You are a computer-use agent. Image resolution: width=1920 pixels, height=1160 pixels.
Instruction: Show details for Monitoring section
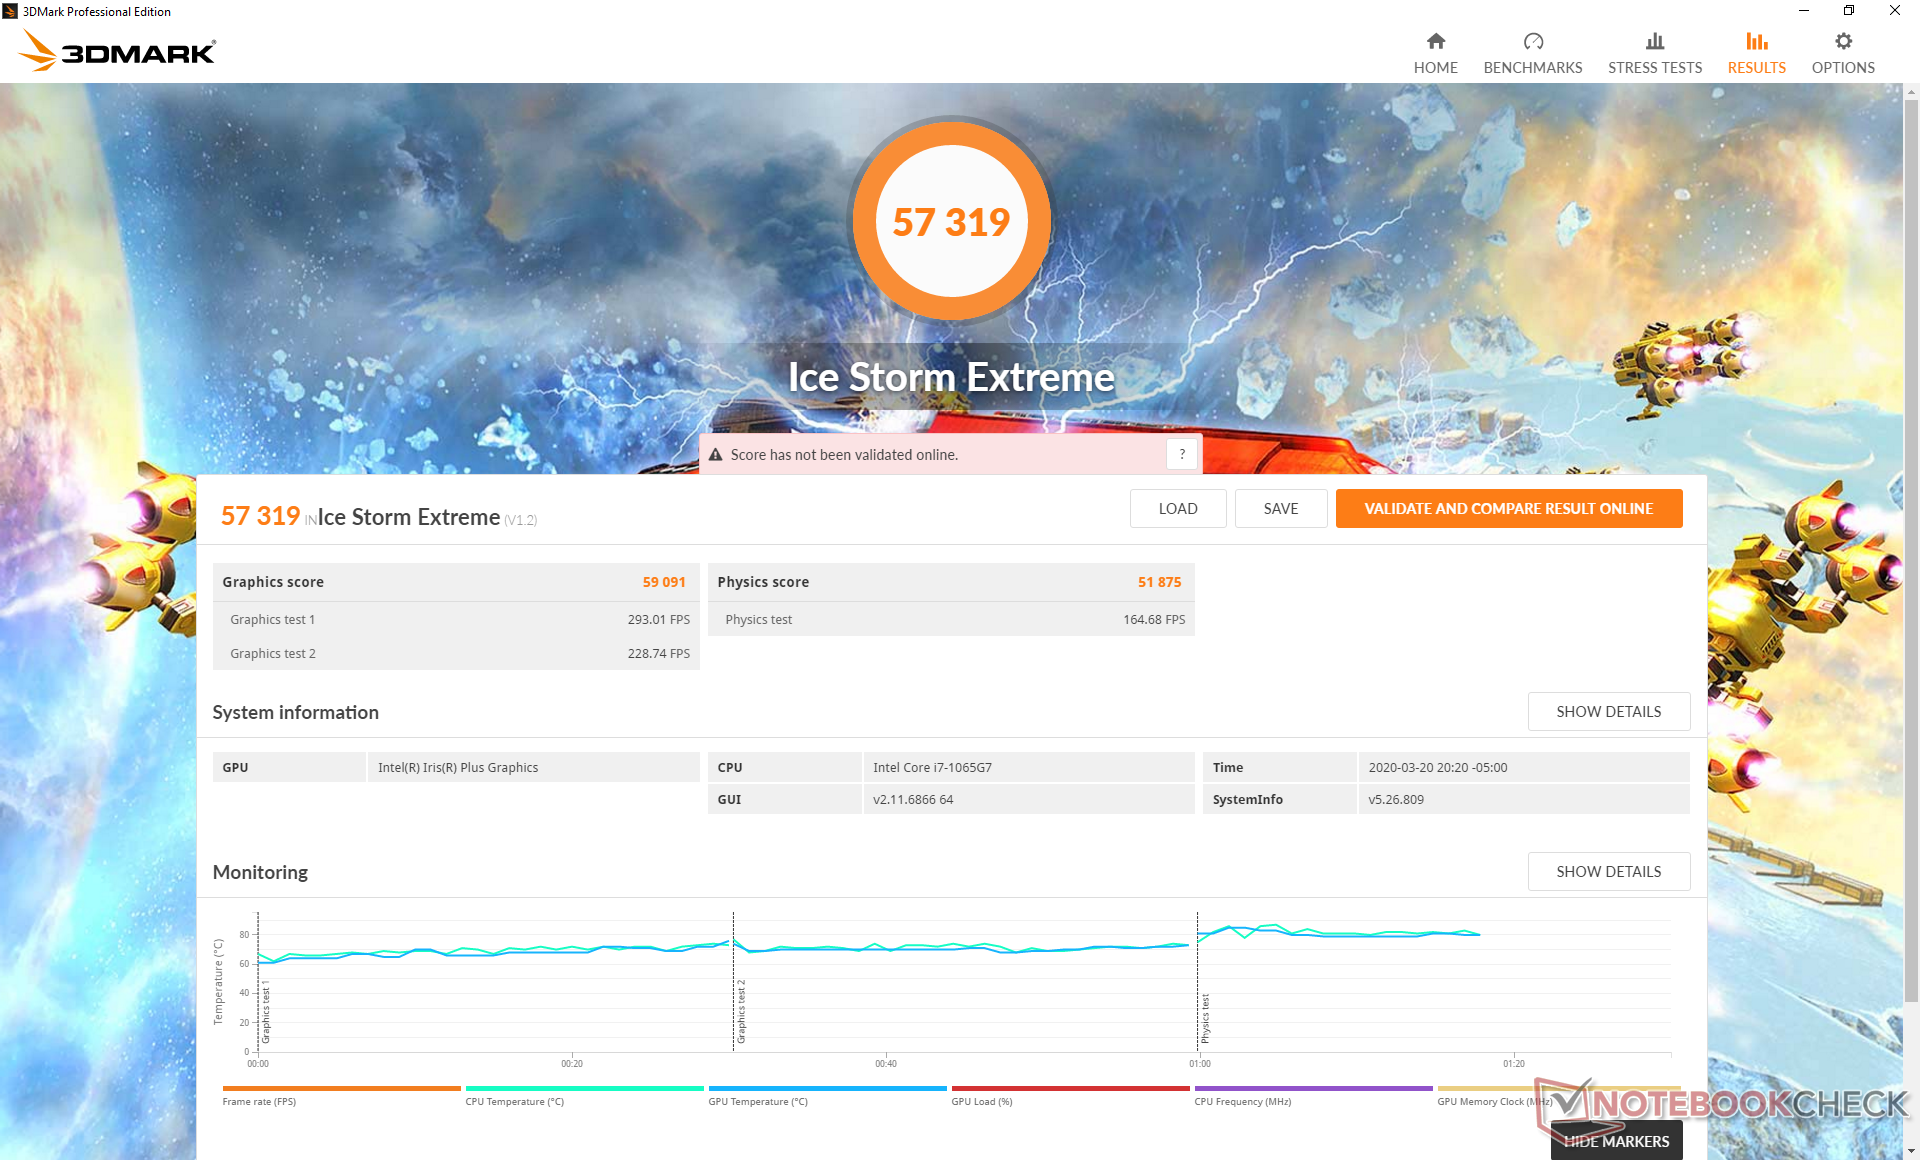pyautogui.click(x=1608, y=872)
